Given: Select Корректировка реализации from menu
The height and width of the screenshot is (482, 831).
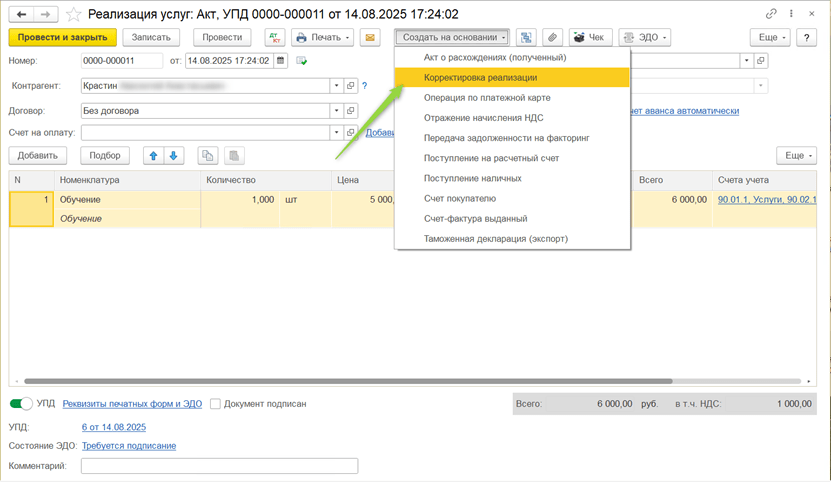Looking at the screenshot, I should click(x=480, y=78).
